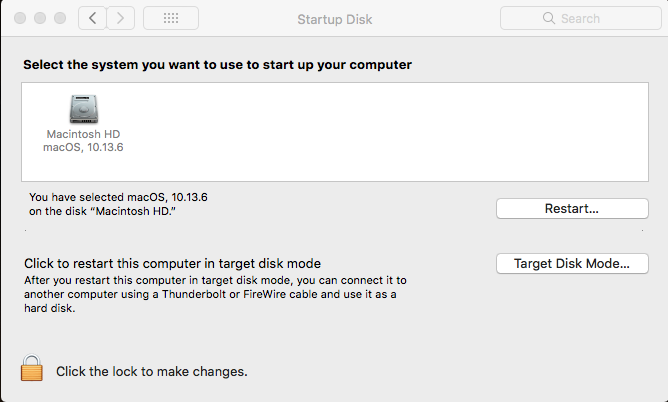Select the Macintosh HD name label
Image resolution: width=668 pixels, height=402 pixels.
pyautogui.click(x=84, y=134)
